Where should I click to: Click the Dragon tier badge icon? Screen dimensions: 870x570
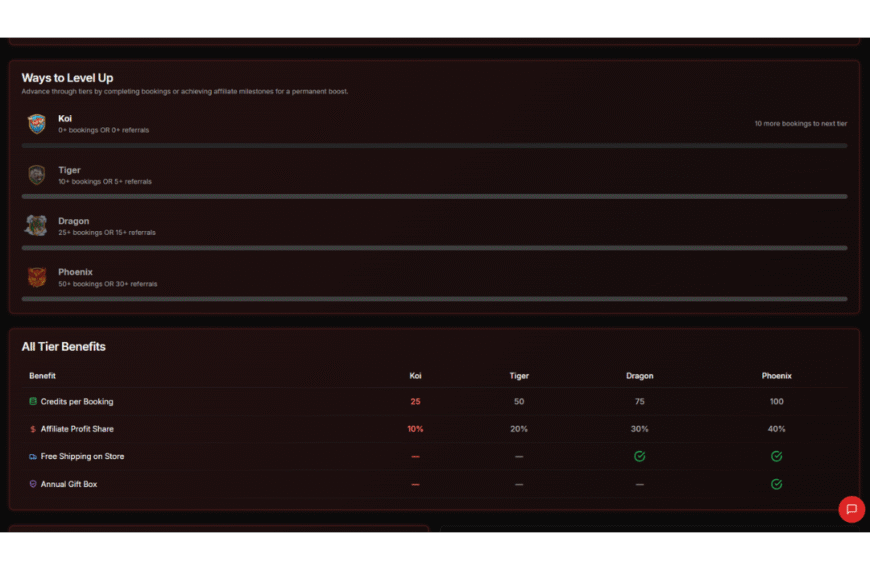click(37, 226)
